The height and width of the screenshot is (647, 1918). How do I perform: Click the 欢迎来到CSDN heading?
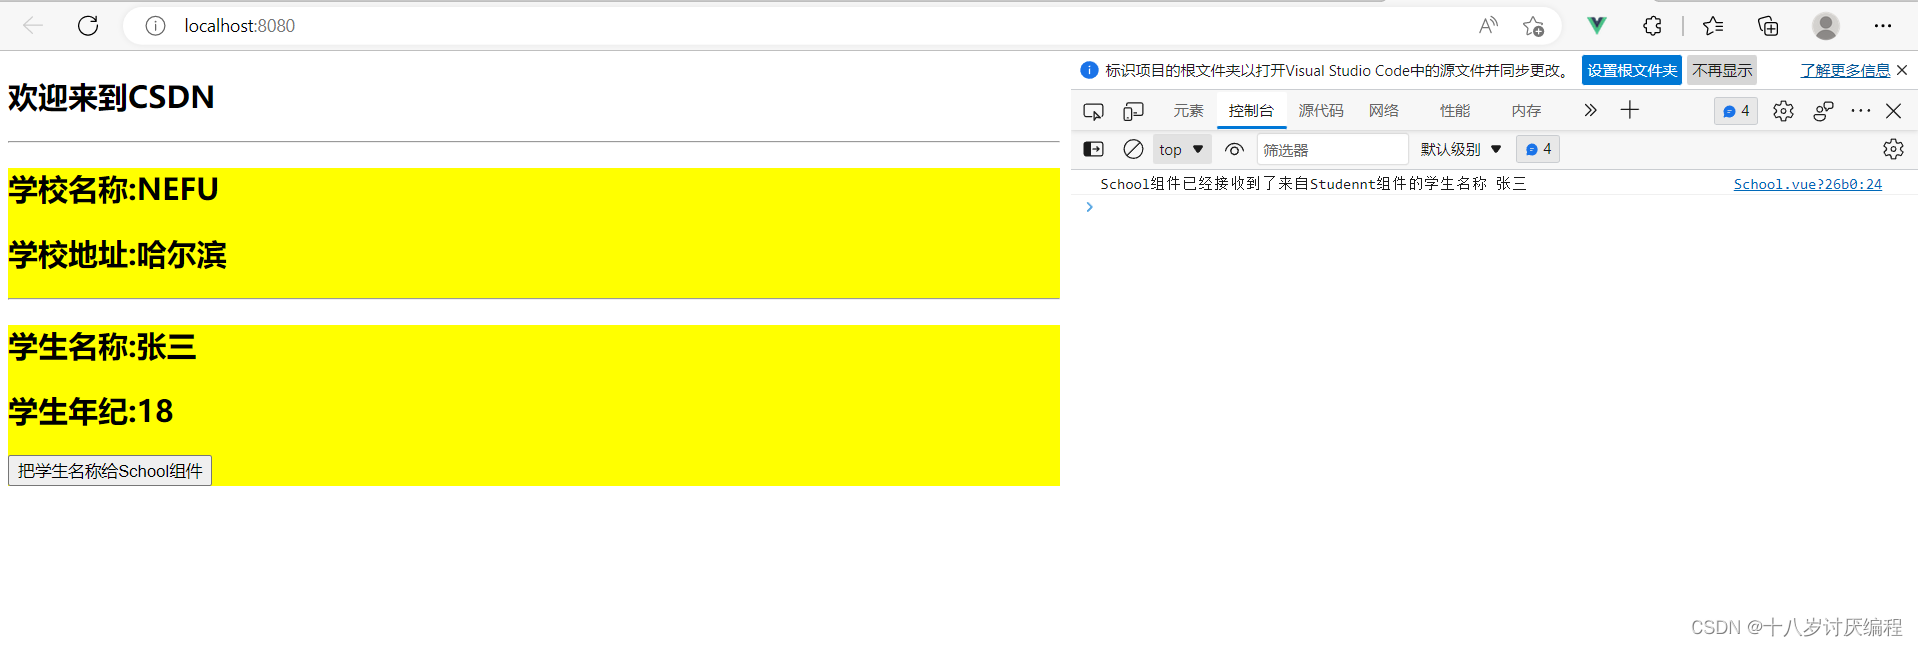(111, 97)
